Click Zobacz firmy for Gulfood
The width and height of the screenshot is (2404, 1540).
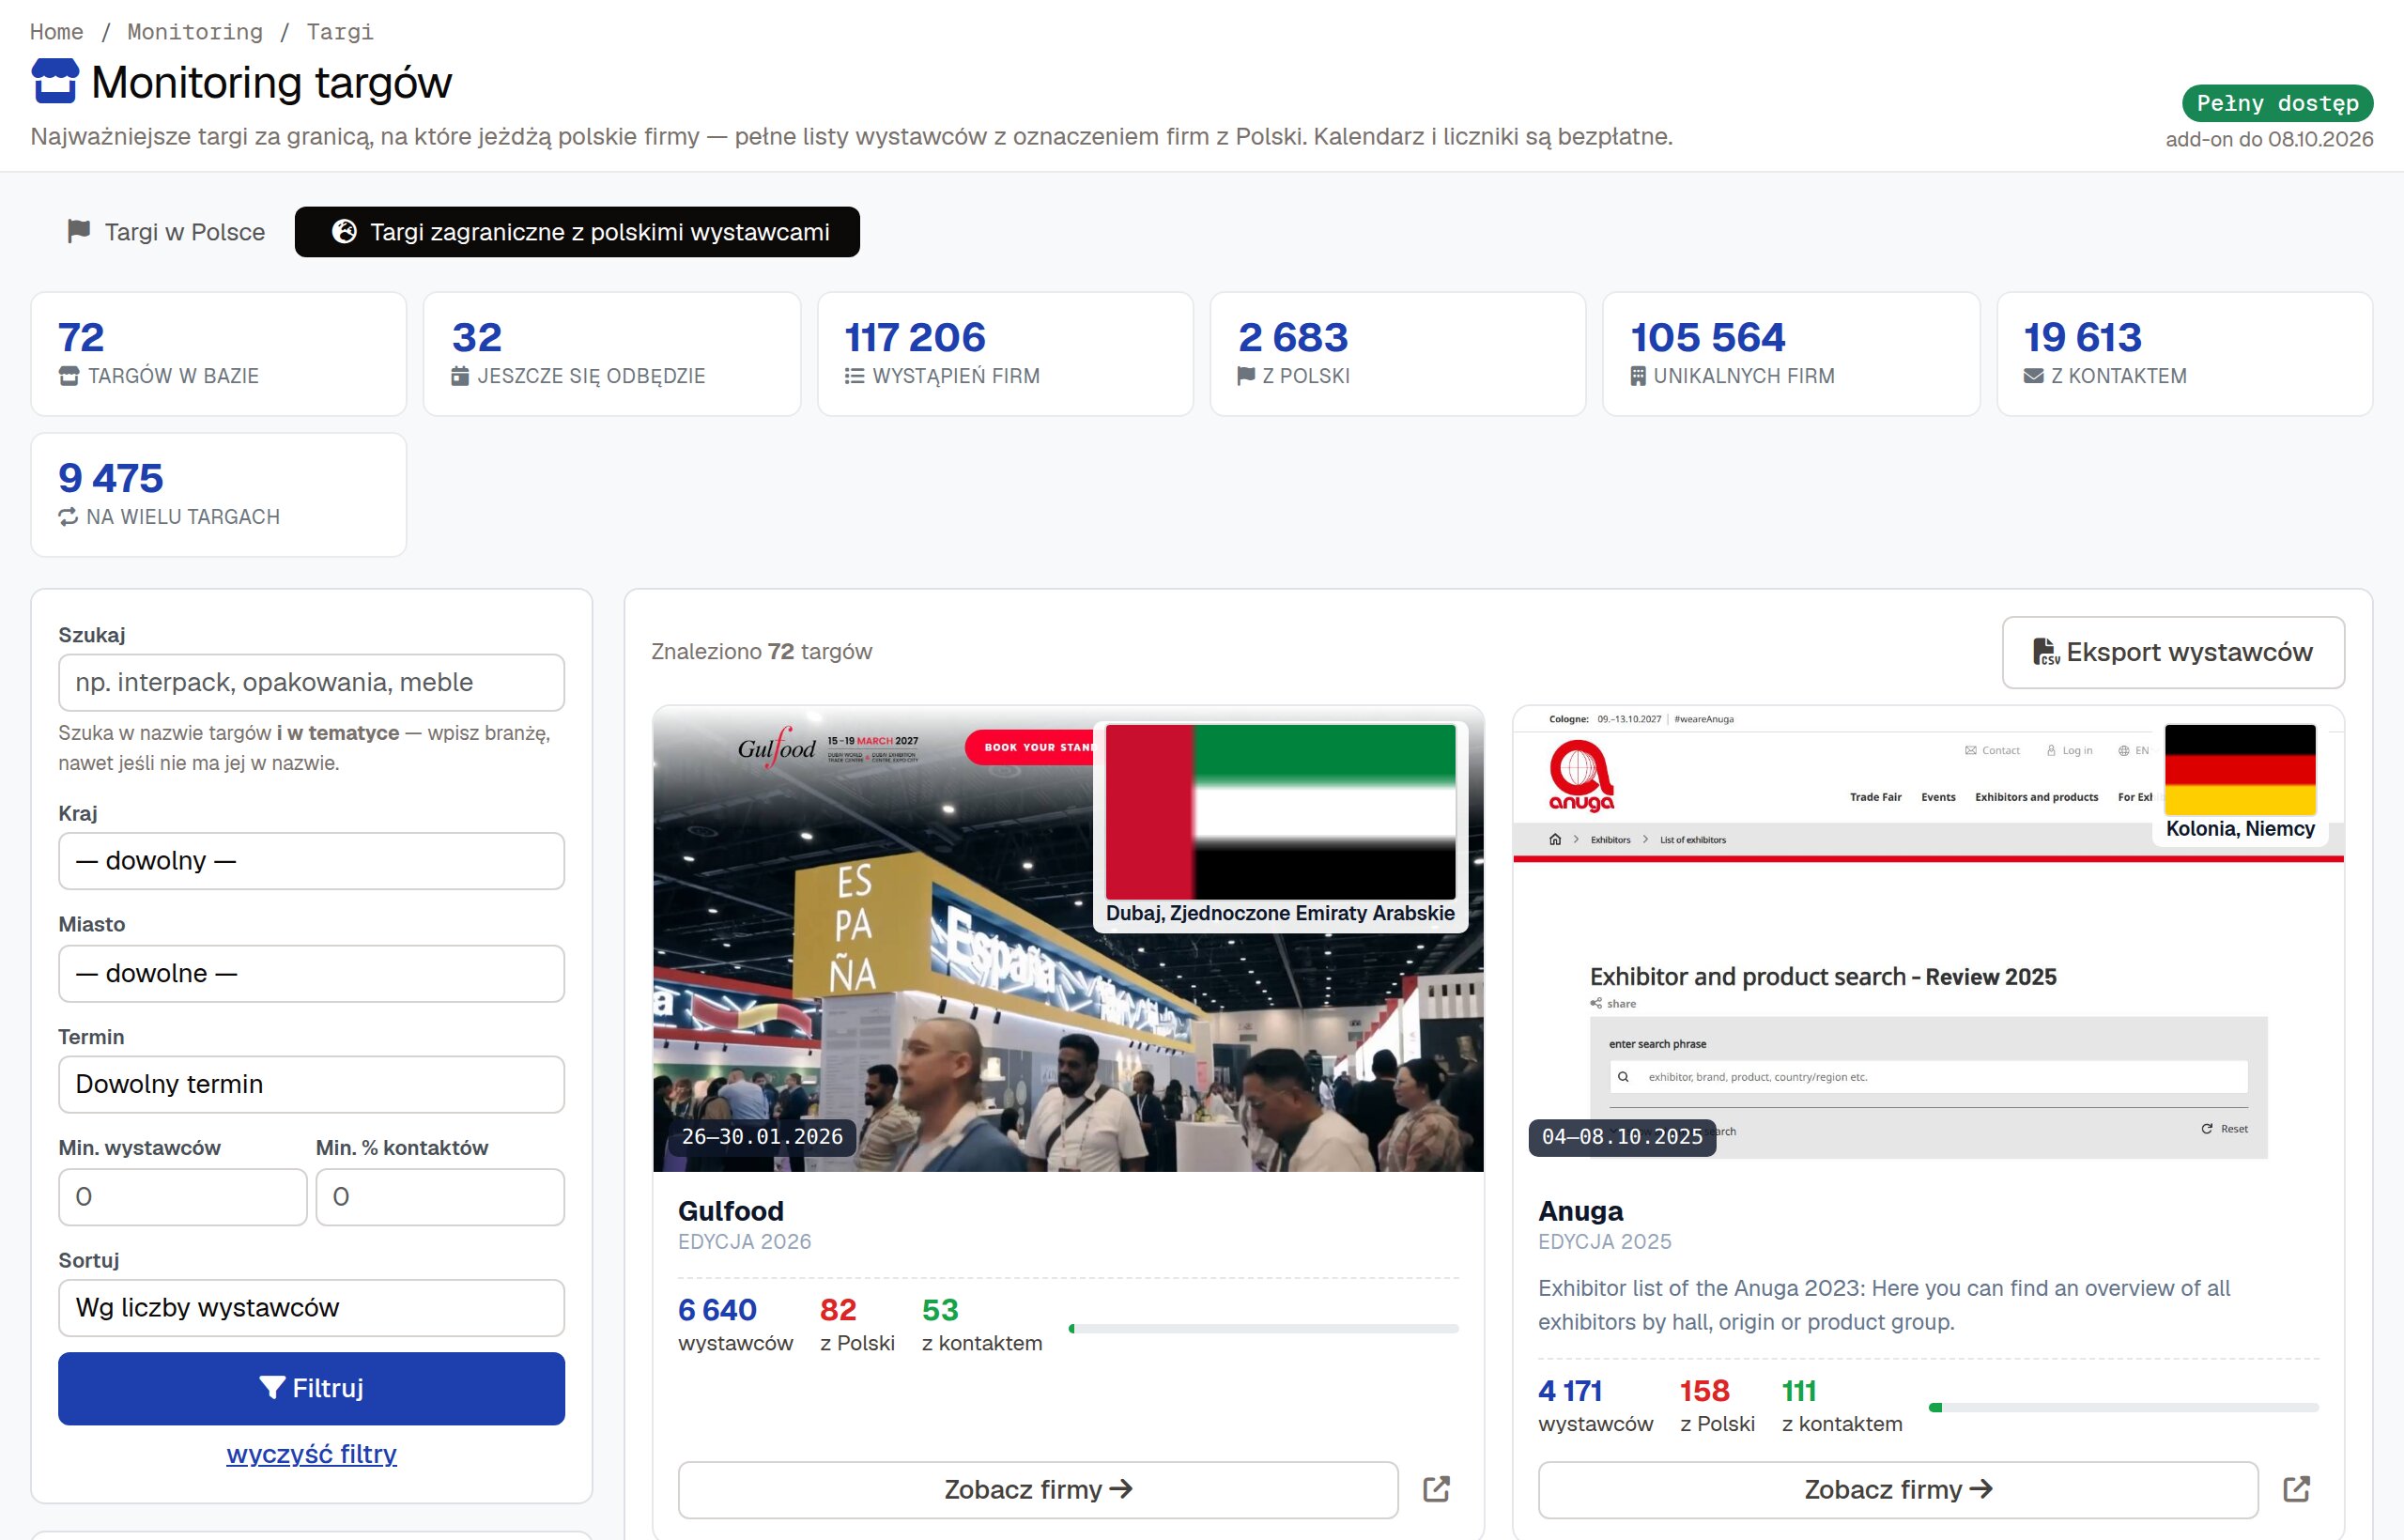pyautogui.click(x=1038, y=1489)
